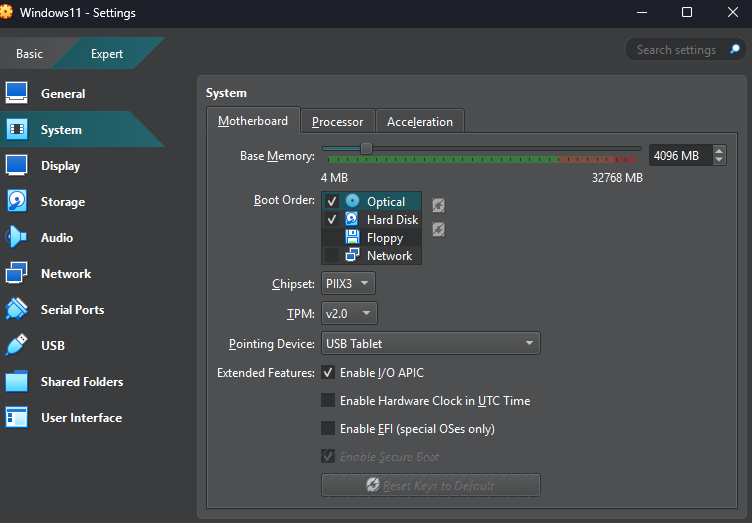752x523 pixels.
Task: Select the Processor tab
Action: coord(337,122)
